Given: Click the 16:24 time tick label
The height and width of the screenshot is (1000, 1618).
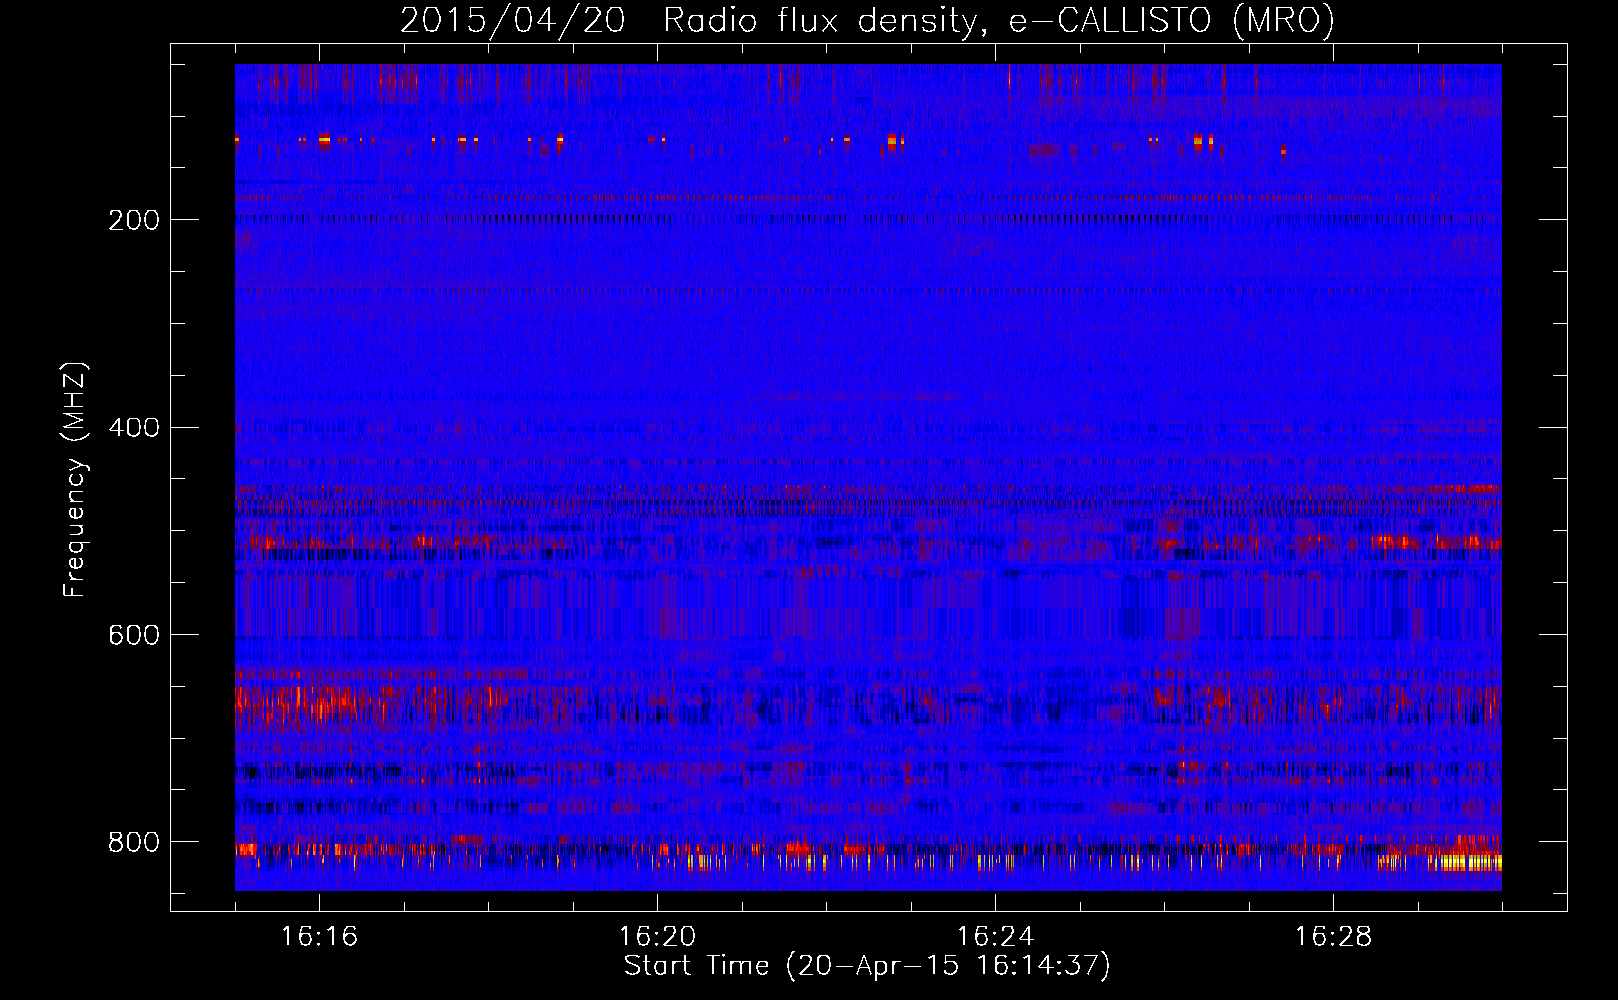Looking at the screenshot, I should coord(996,937).
